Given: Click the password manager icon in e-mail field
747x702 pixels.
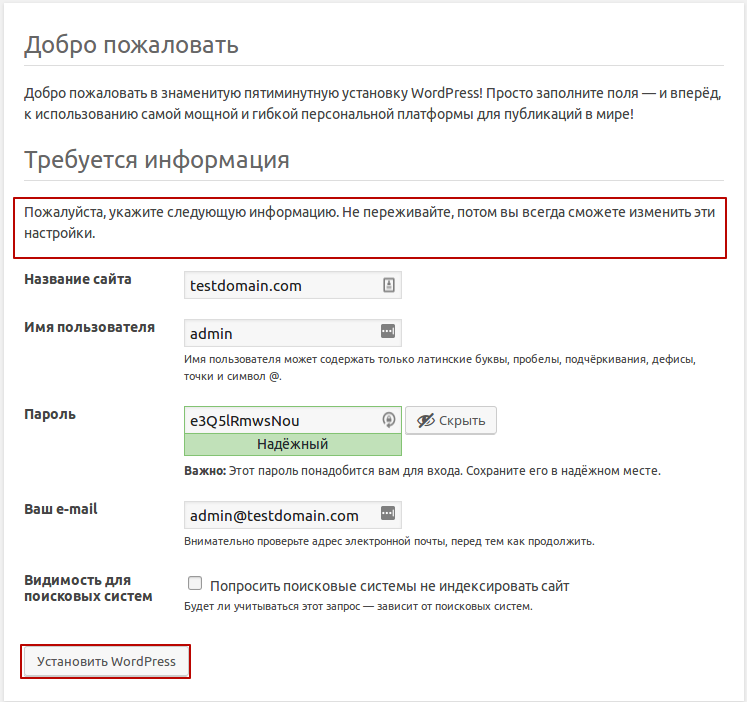Looking at the screenshot, I should [x=388, y=515].
